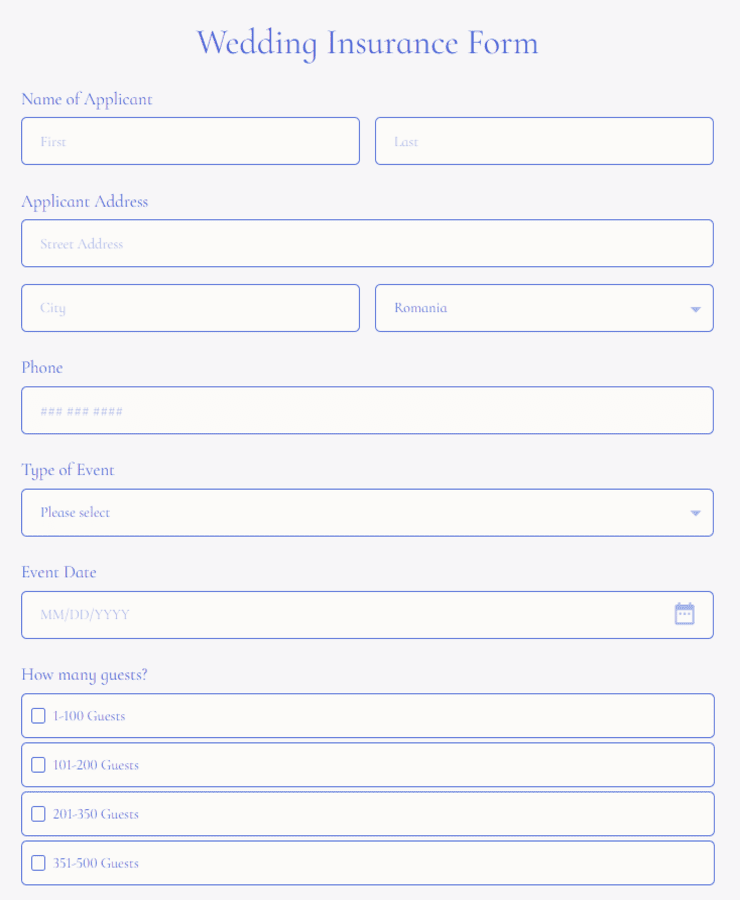Focus the Last name field
740x900 pixels.
544,141
